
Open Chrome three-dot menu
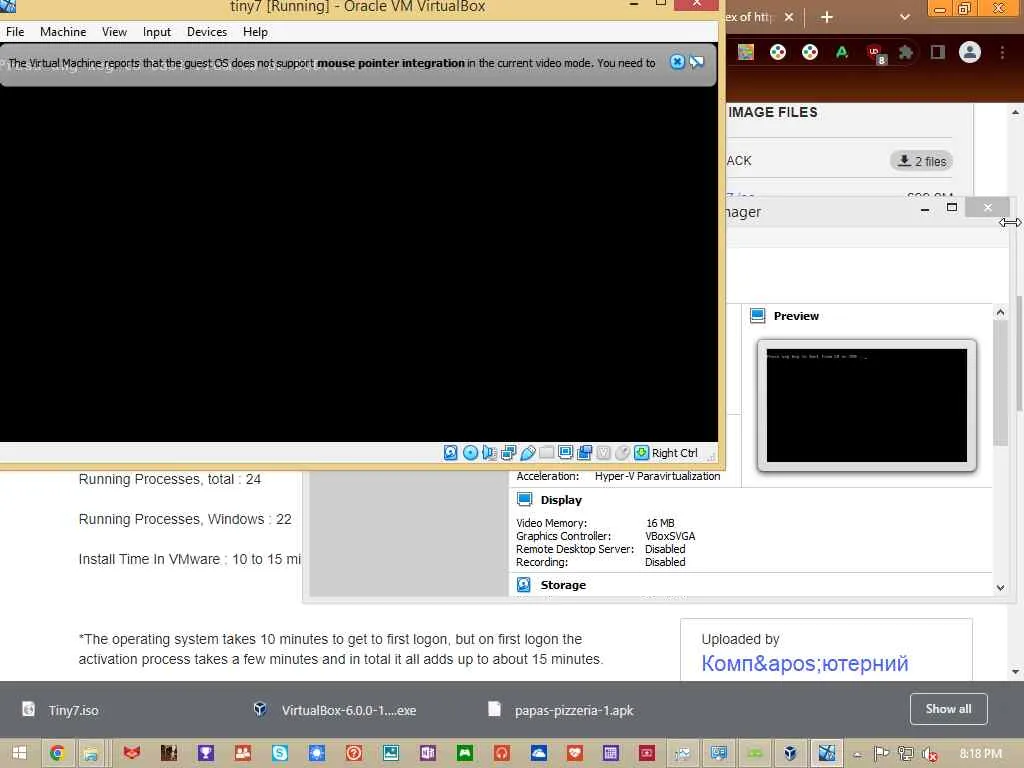click(1002, 52)
